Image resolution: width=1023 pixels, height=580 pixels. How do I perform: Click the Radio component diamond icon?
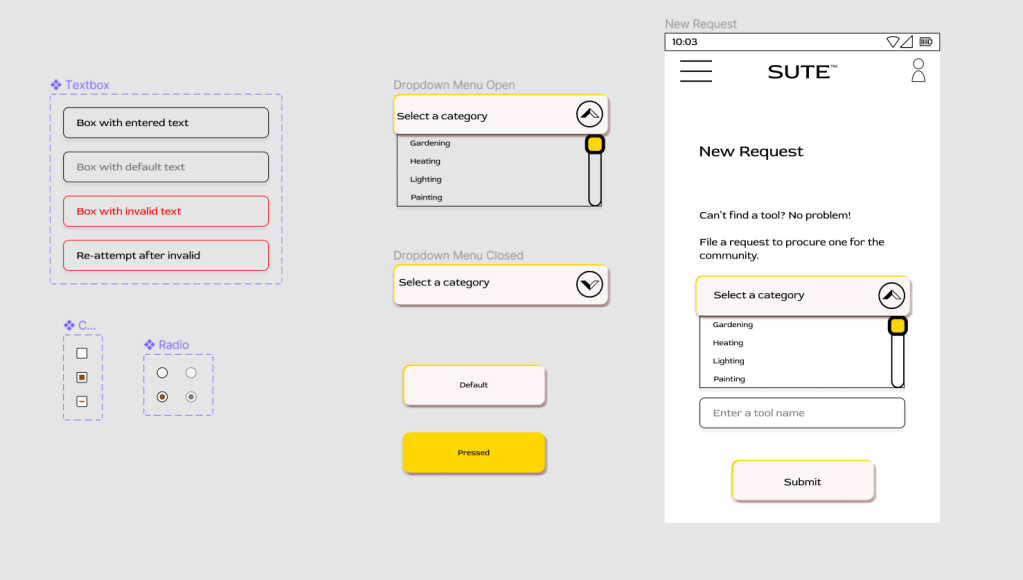[x=149, y=345]
